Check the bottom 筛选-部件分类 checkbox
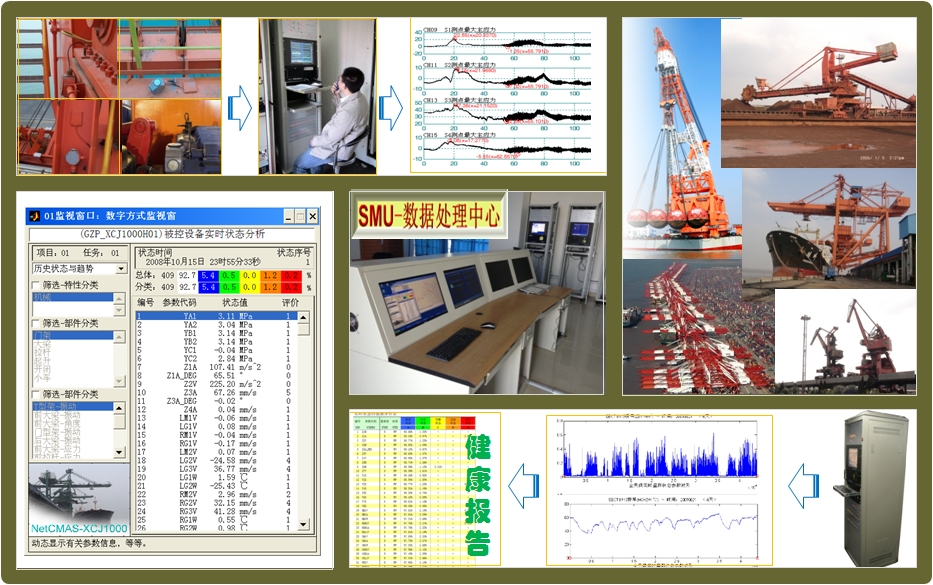Screen dimensions: 933x585 (37, 394)
